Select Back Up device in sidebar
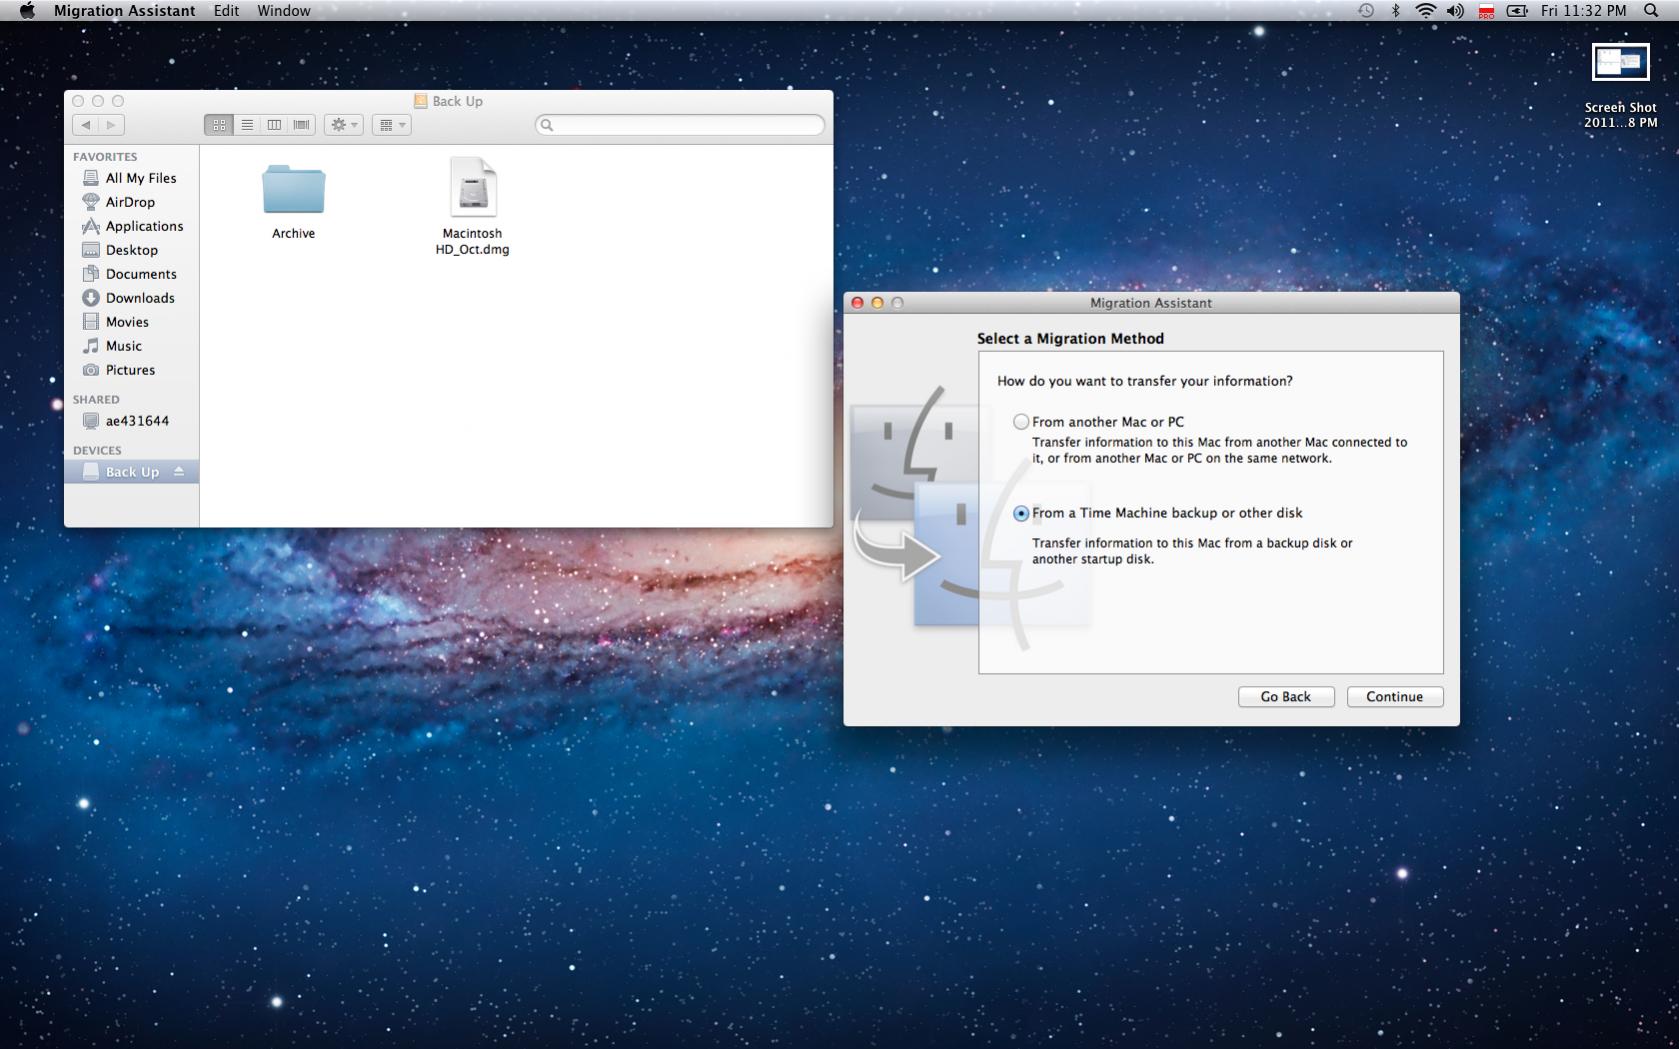This screenshot has height=1049, width=1679. pos(131,472)
